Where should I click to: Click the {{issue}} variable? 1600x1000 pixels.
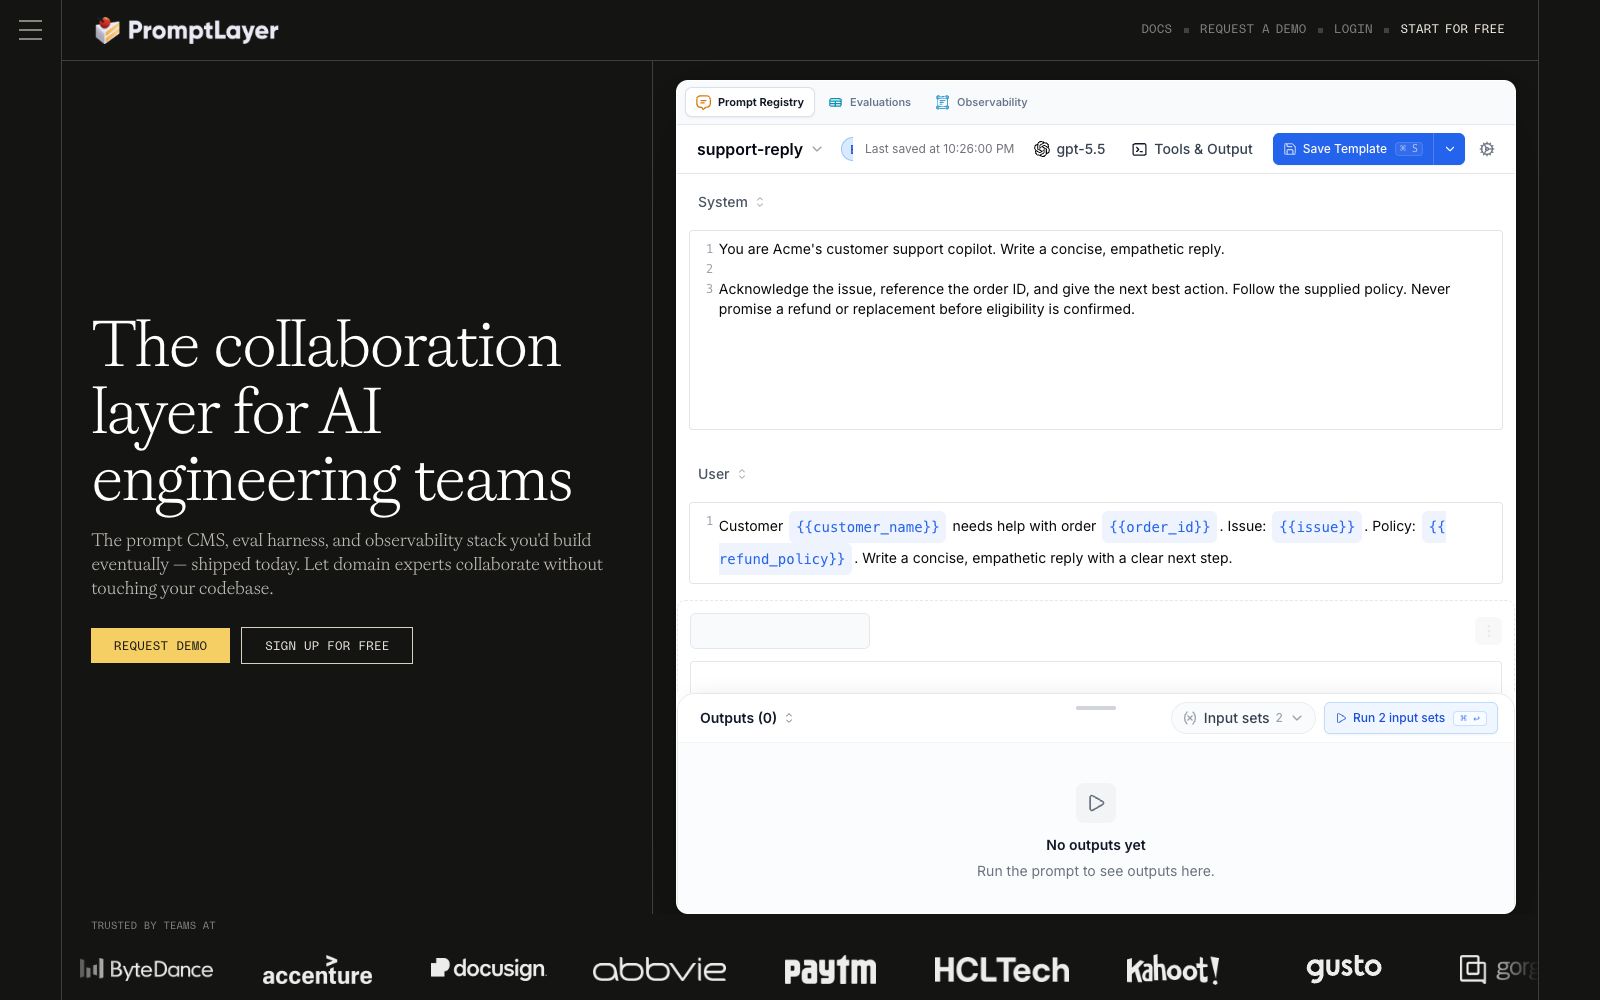tap(1317, 527)
